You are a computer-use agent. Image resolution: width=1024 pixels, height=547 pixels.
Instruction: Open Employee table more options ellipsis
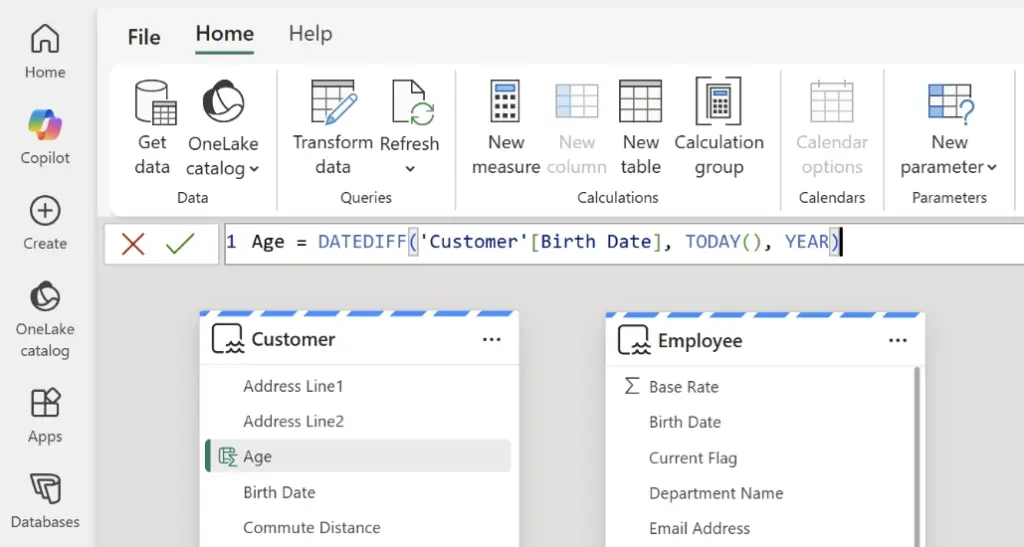click(x=897, y=341)
